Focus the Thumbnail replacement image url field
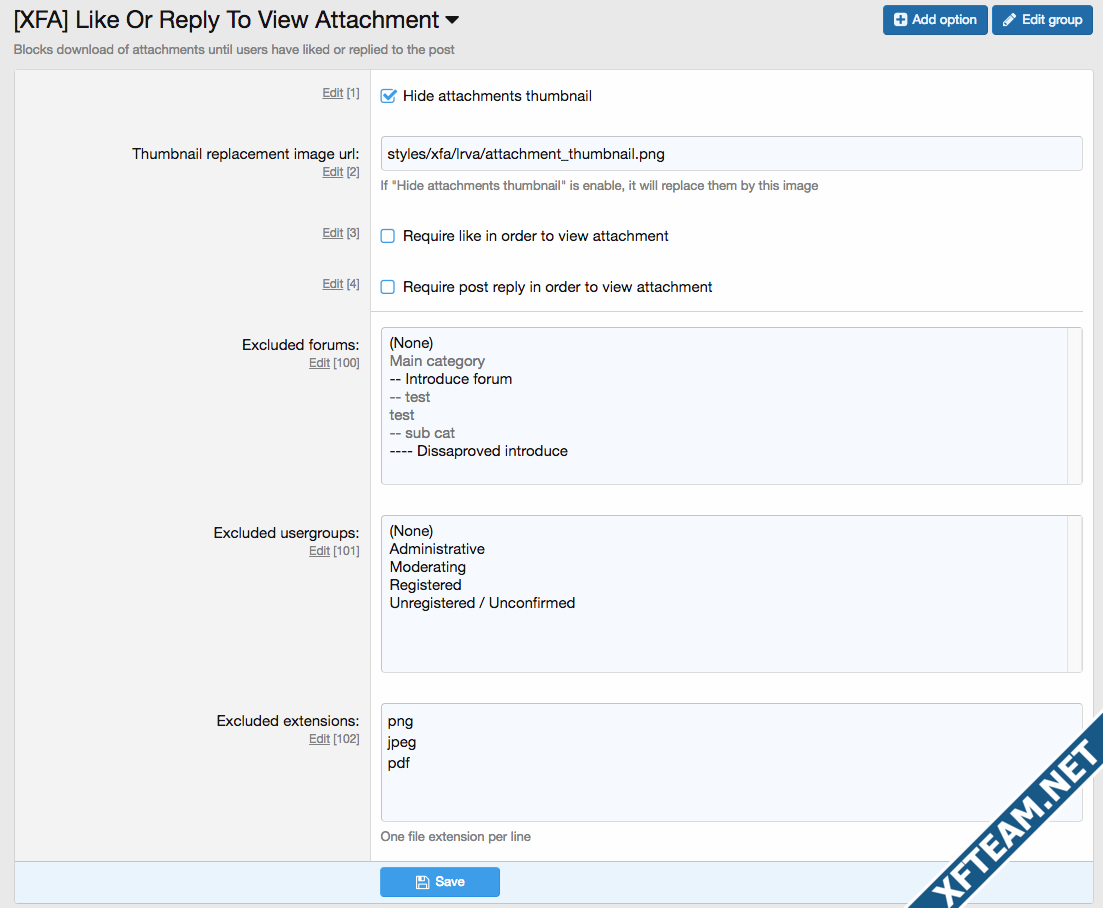 coord(731,153)
